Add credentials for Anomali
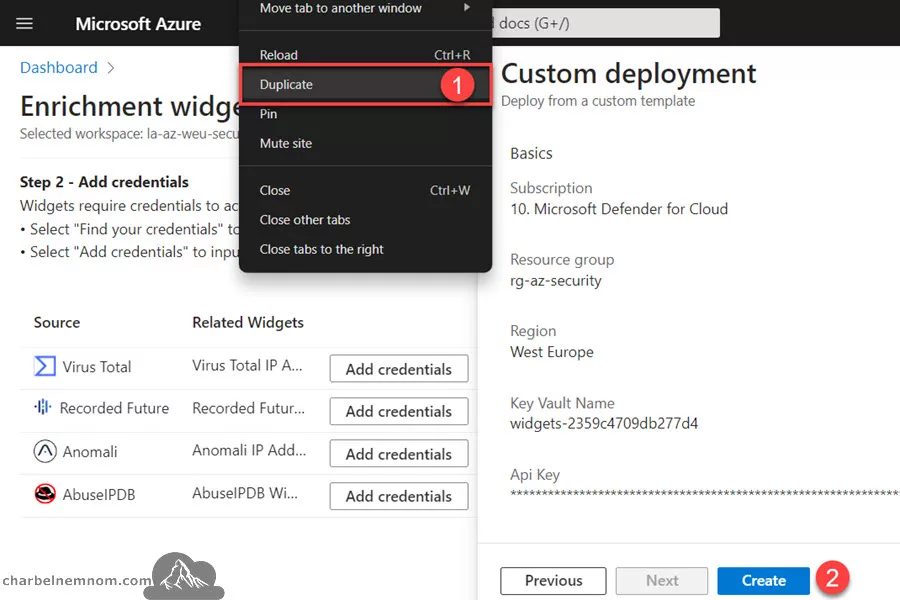The height and width of the screenshot is (600, 900). point(399,454)
